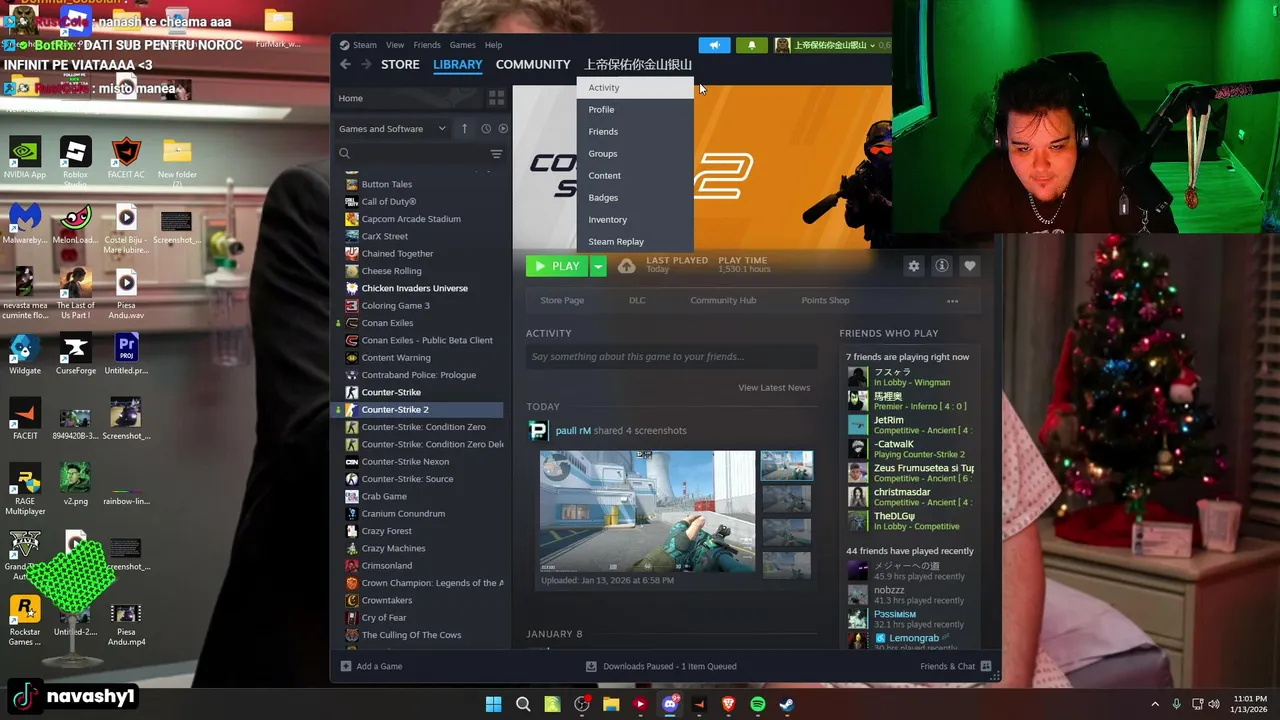Click the library search field

click(412, 154)
